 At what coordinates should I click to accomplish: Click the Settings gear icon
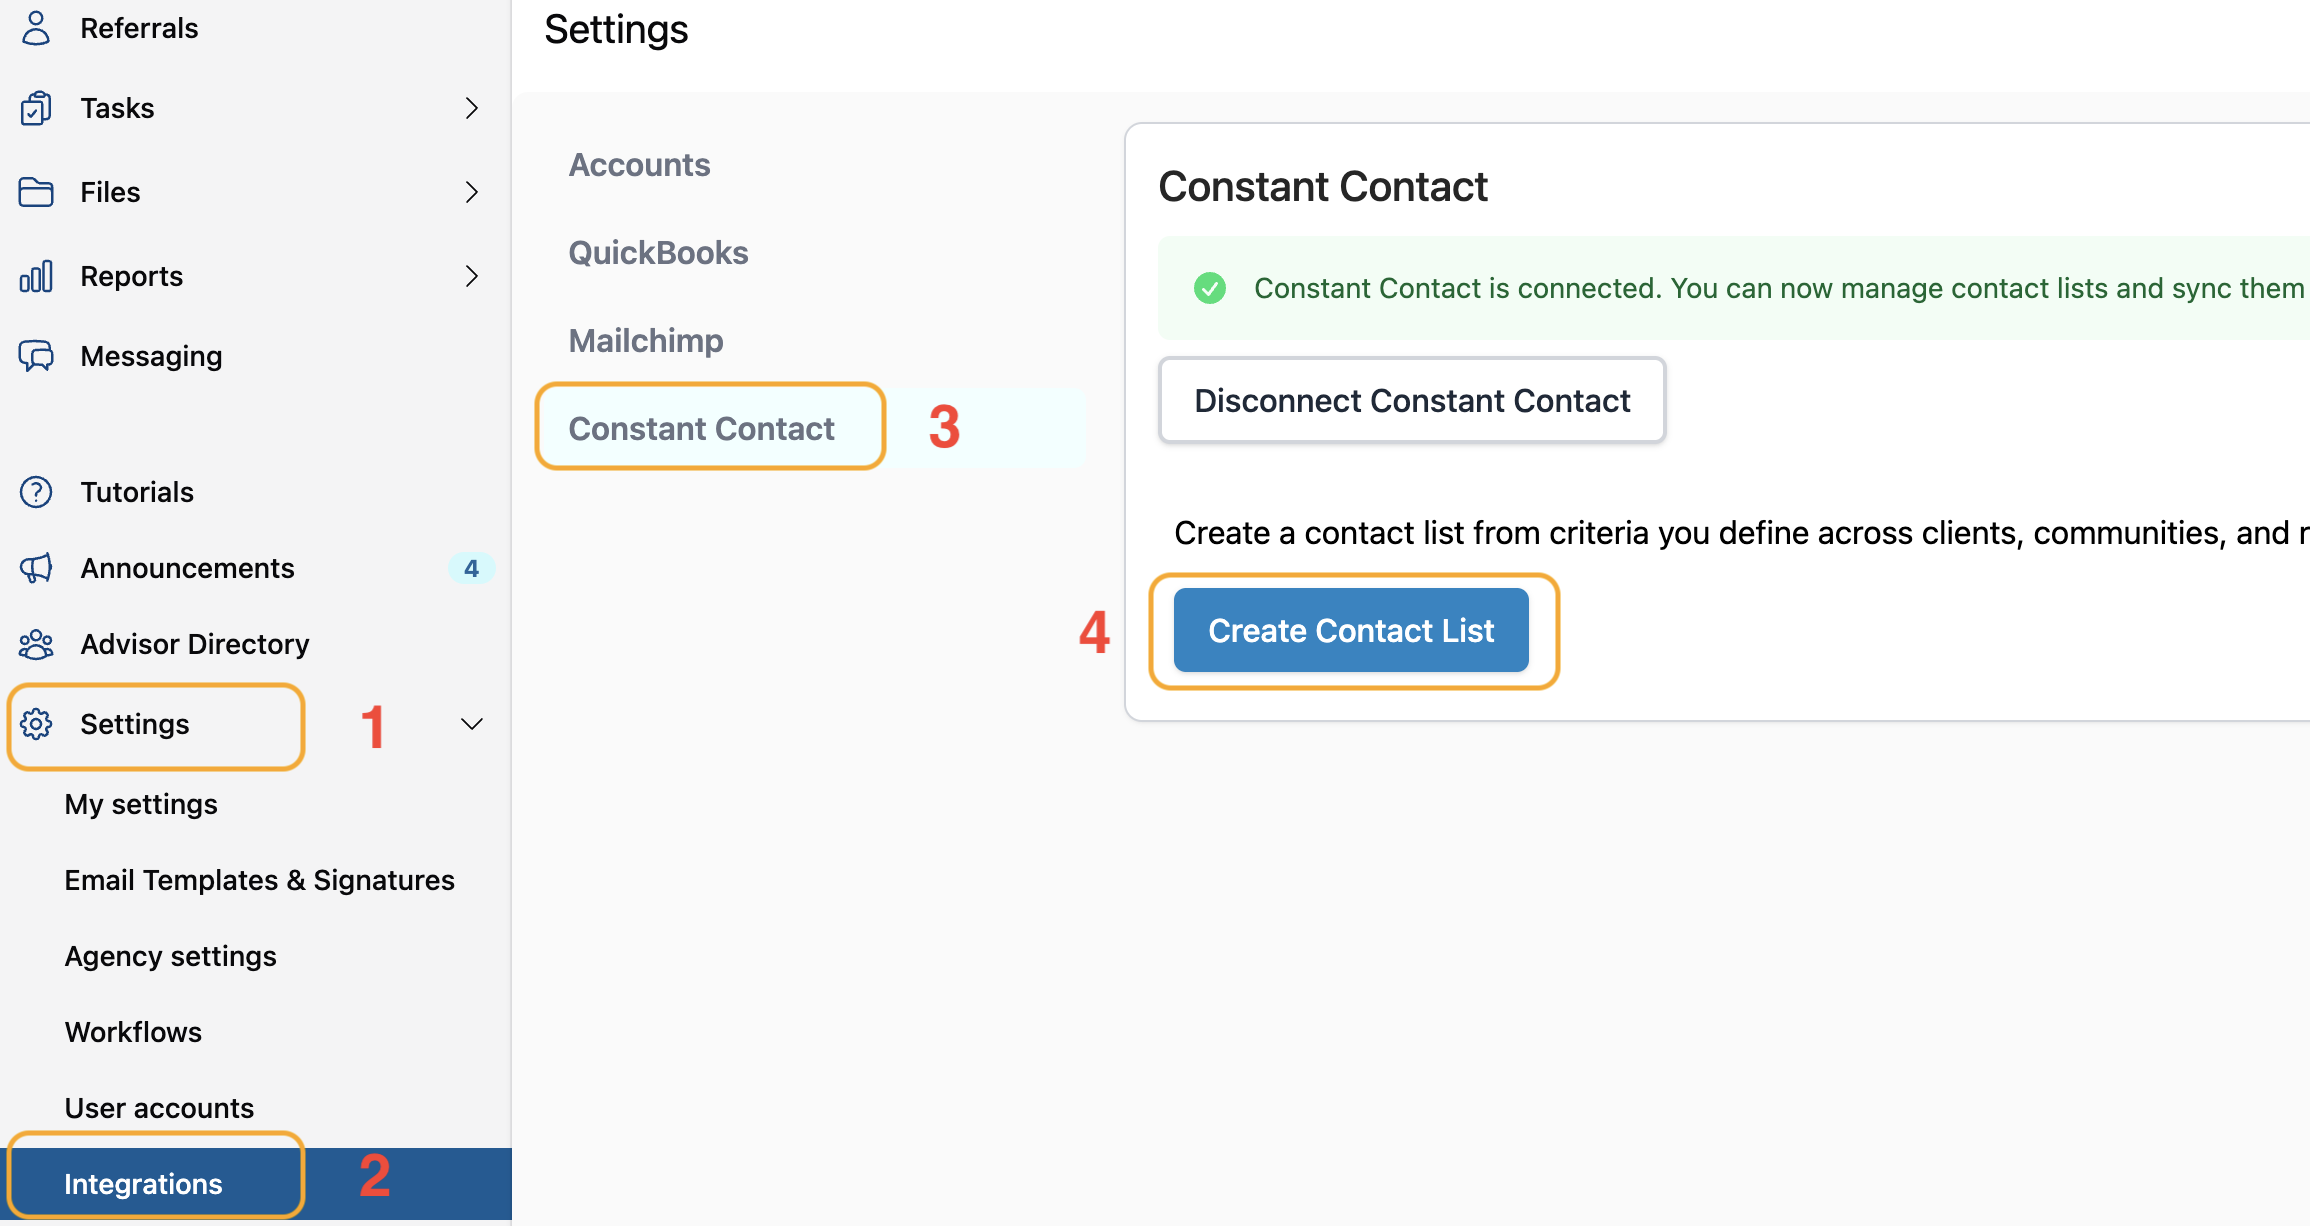pos(36,724)
